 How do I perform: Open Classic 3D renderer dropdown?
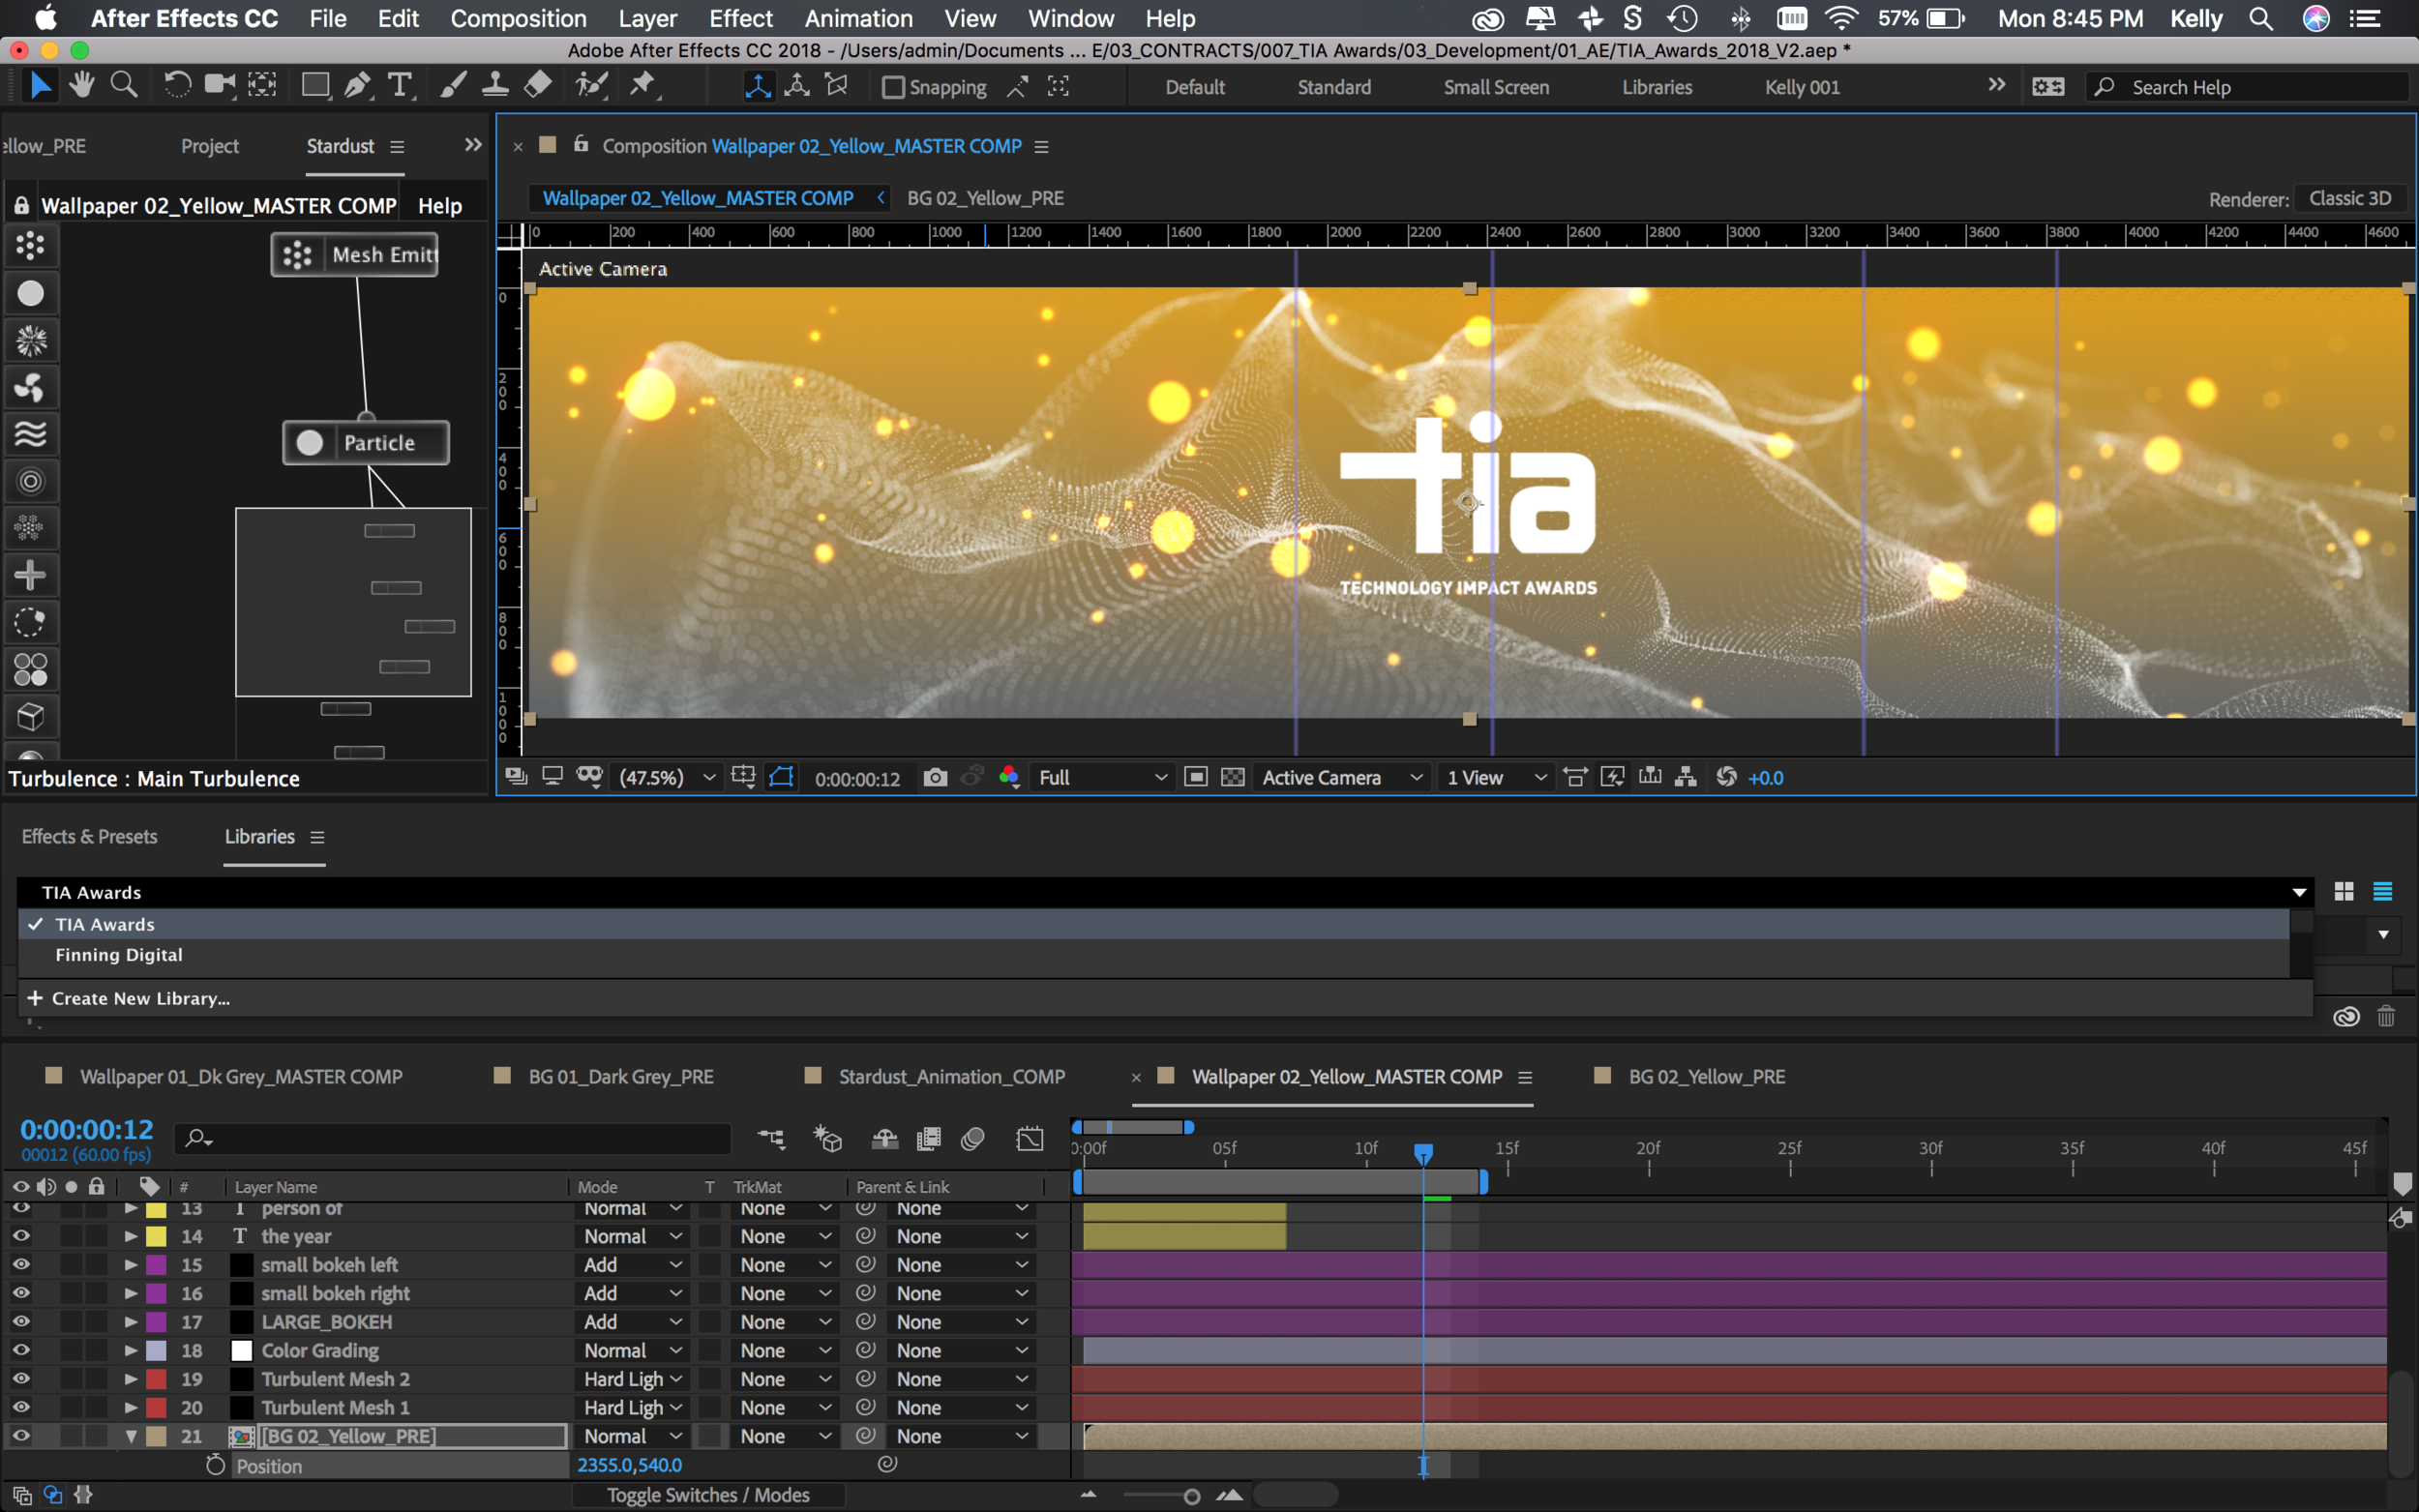(2352, 198)
